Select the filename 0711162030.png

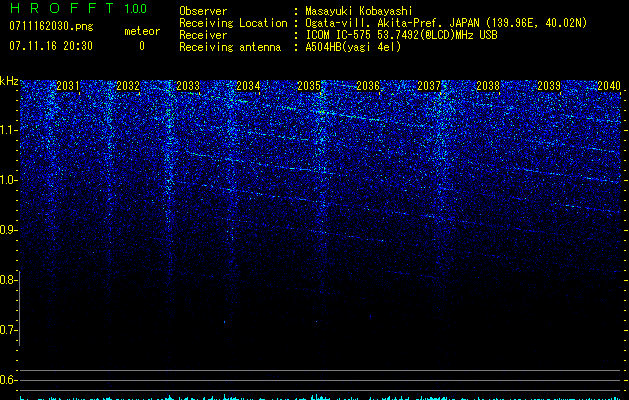[51, 26]
